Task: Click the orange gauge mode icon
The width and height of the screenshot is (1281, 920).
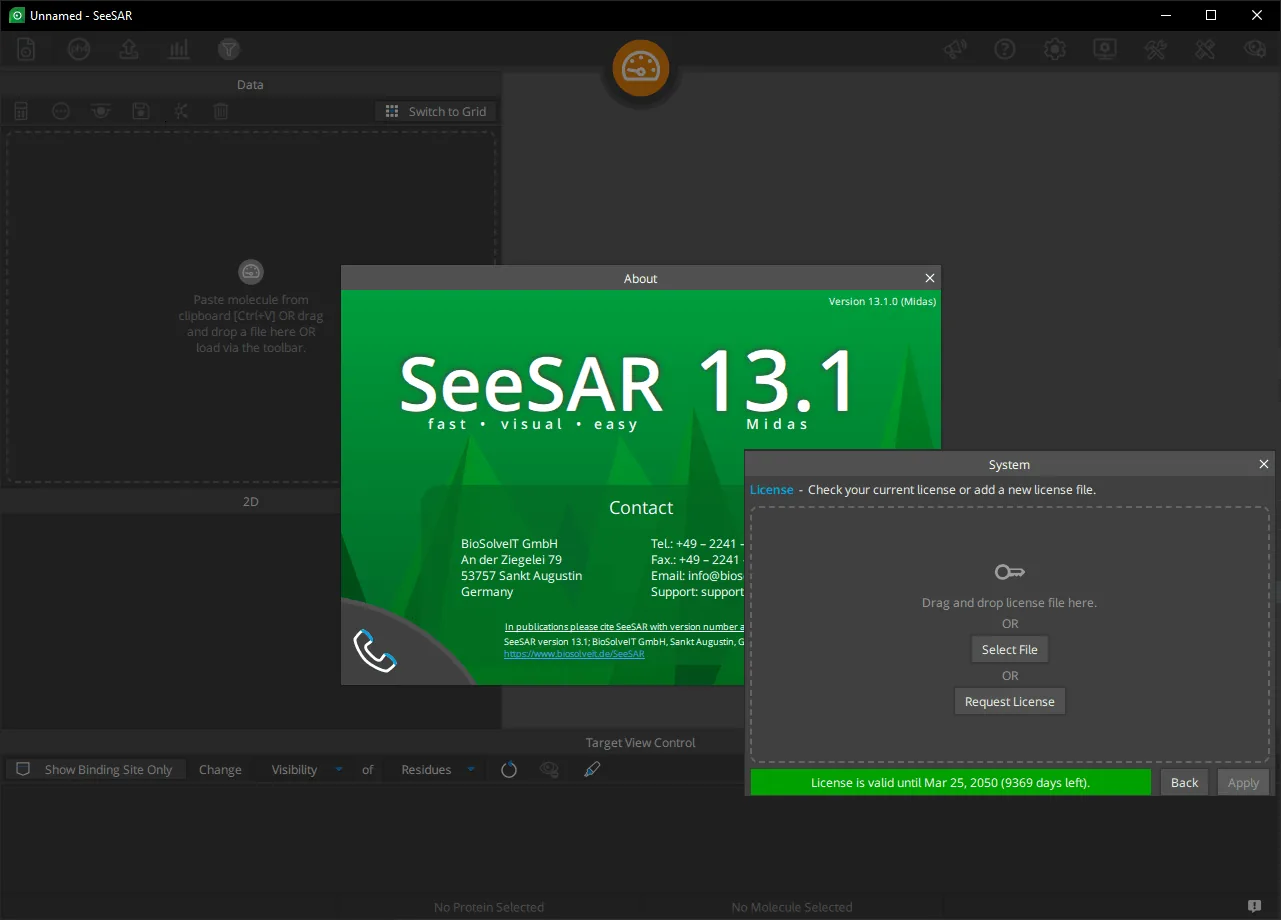Action: (x=640, y=68)
